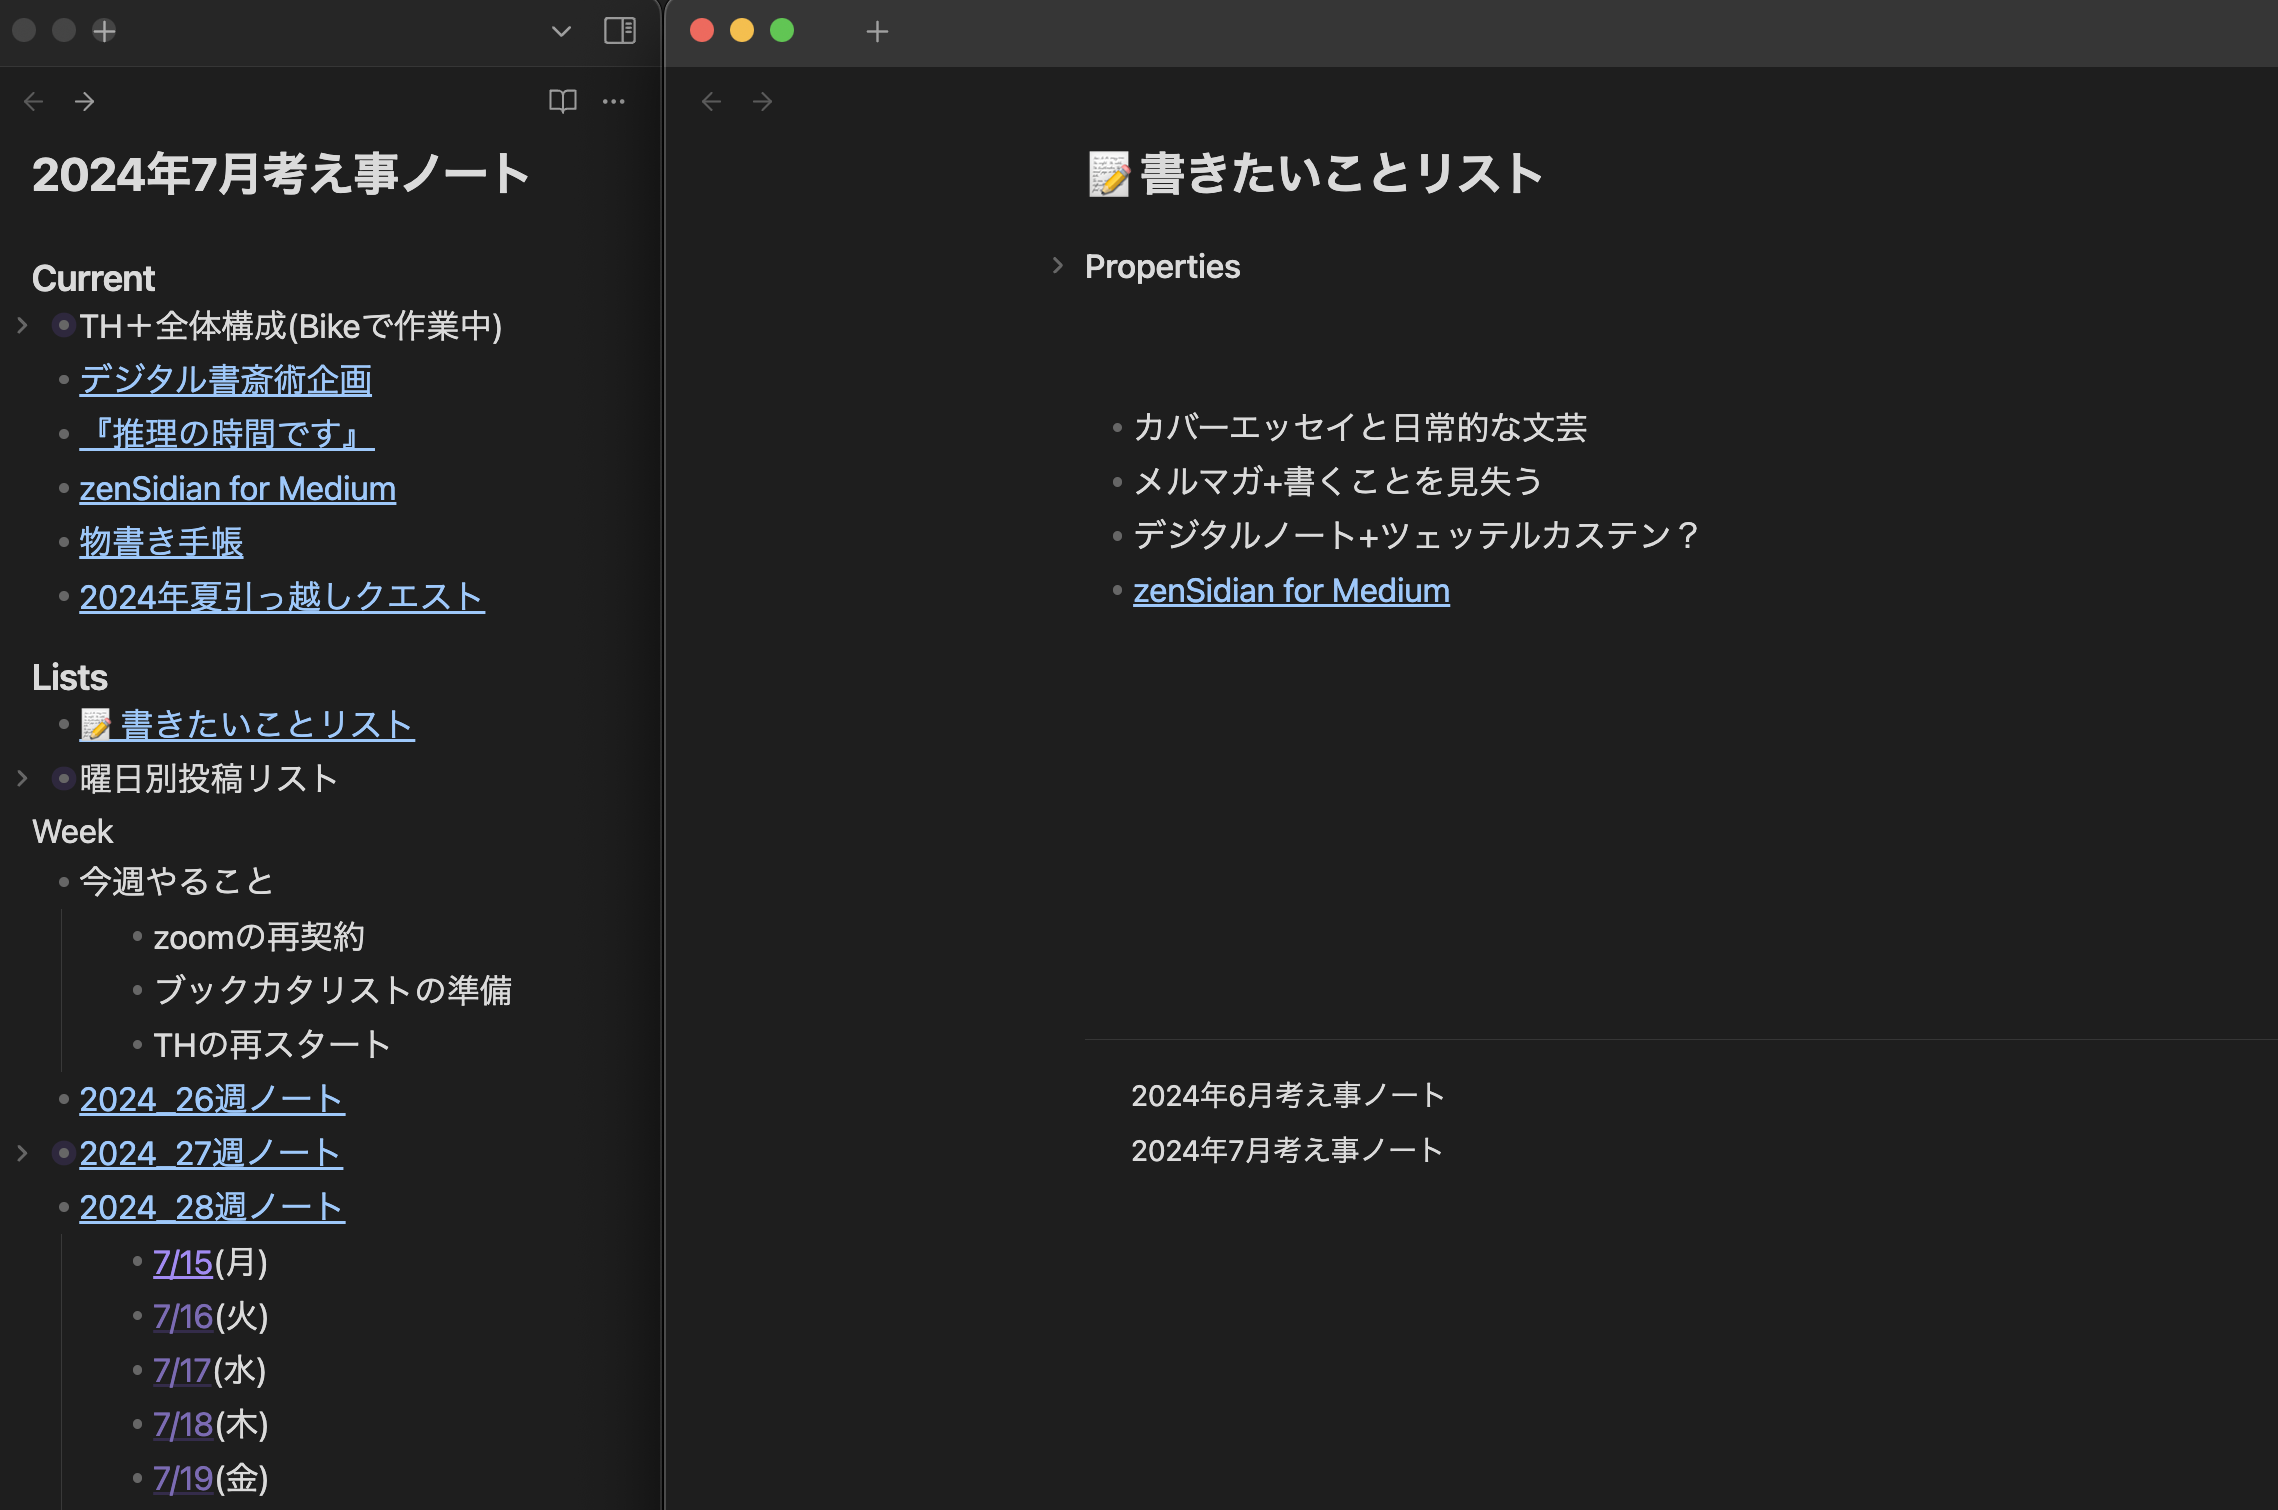2278x1510 pixels.
Task: Open the 7/15(月) daily note link
Action: [182, 1263]
